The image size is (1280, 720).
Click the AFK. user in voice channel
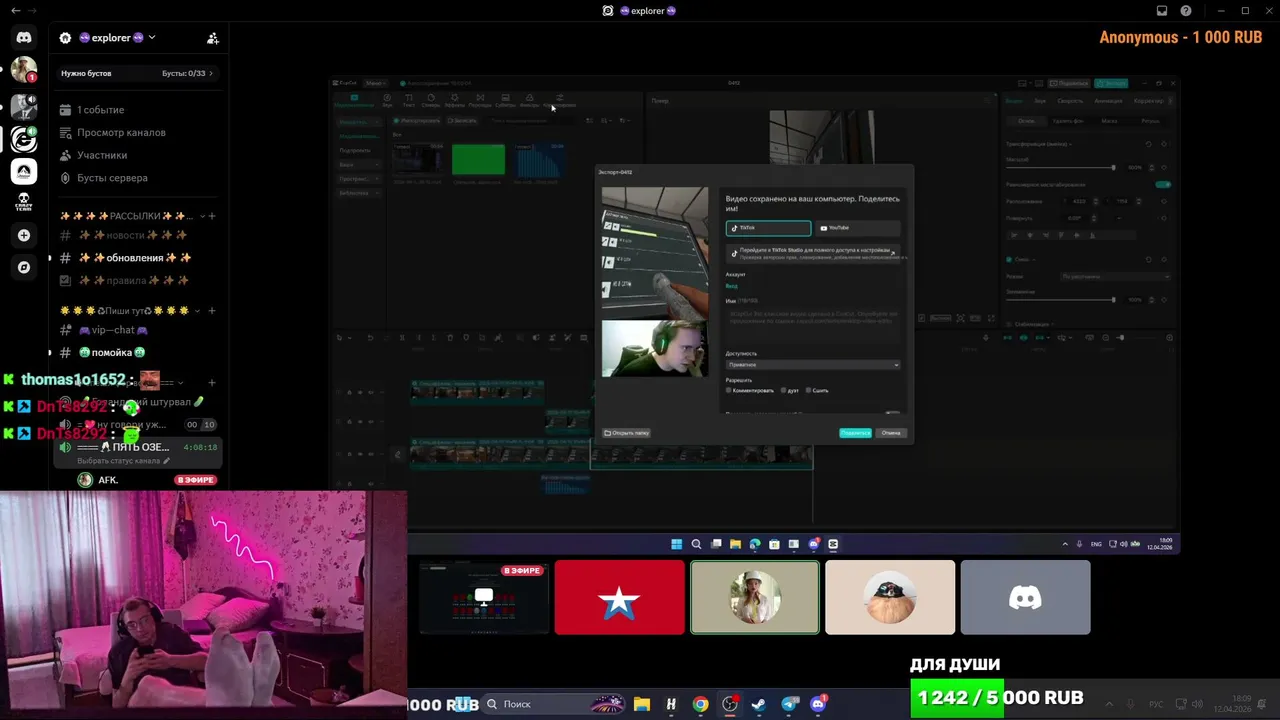[x=108, y=480]
